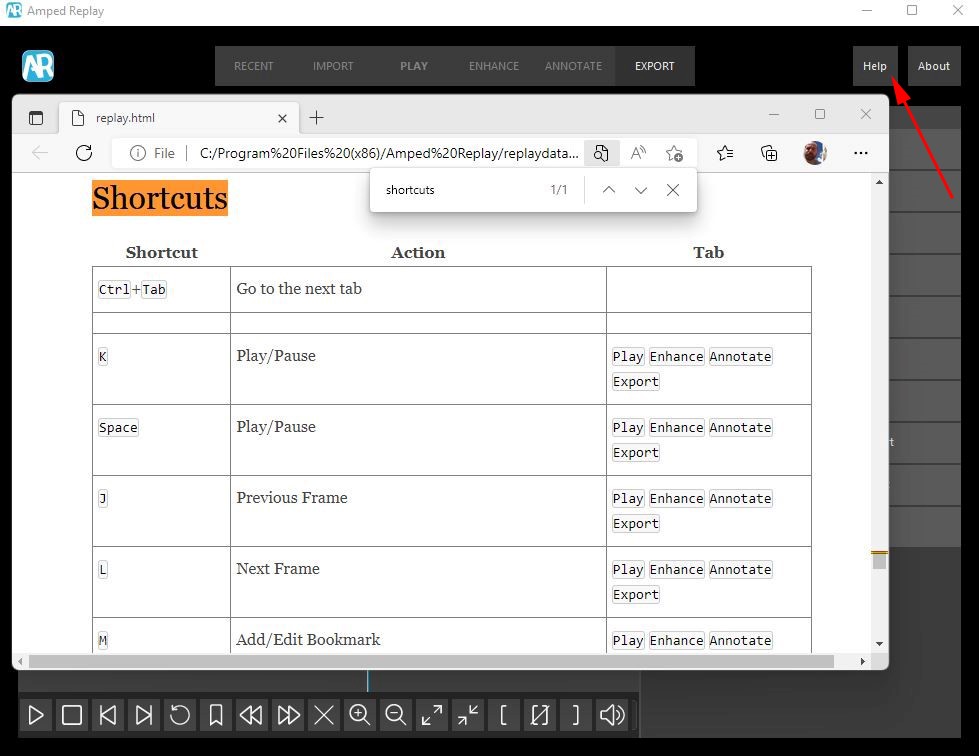Screen dimensions: 979x756
Task: Select the EXPORT tab
Action: click(654, 66)
